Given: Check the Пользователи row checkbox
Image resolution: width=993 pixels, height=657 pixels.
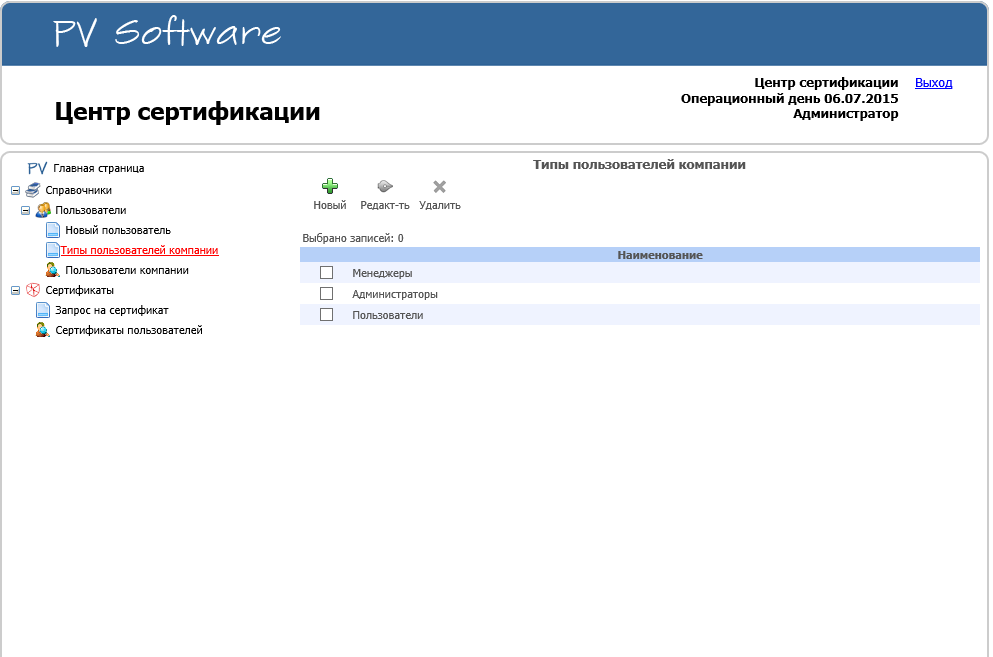Looking at the screenshot, I should (327, 314).
